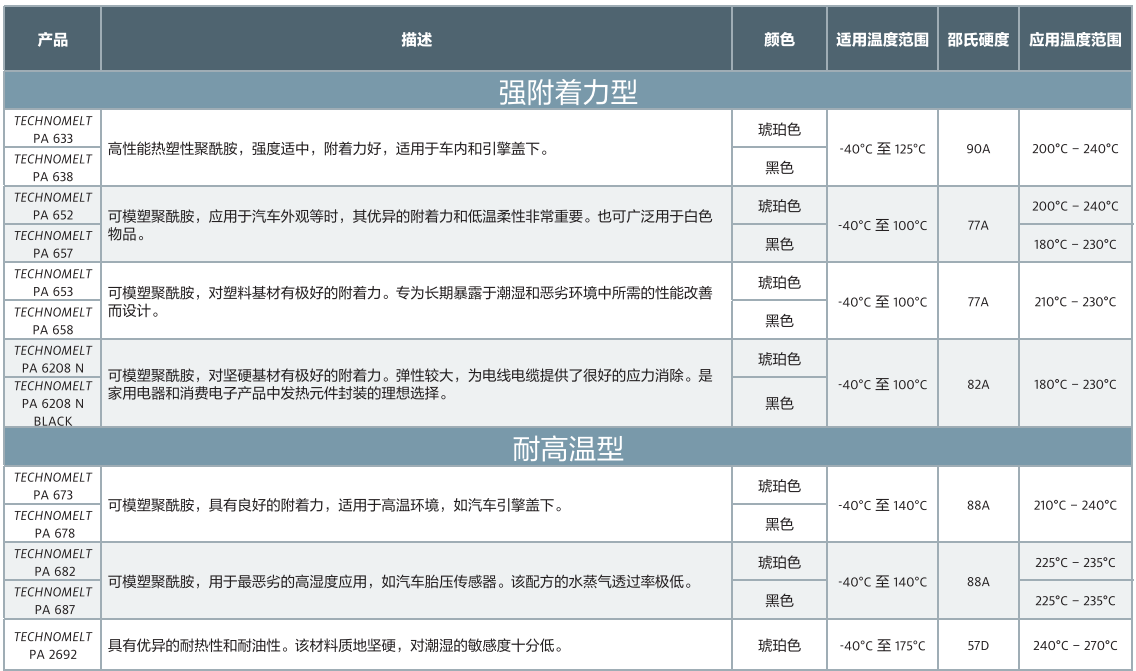Select 200°C – 240°C cell for PA 633
The image size is (1136, 671).
coord(1075,149)
